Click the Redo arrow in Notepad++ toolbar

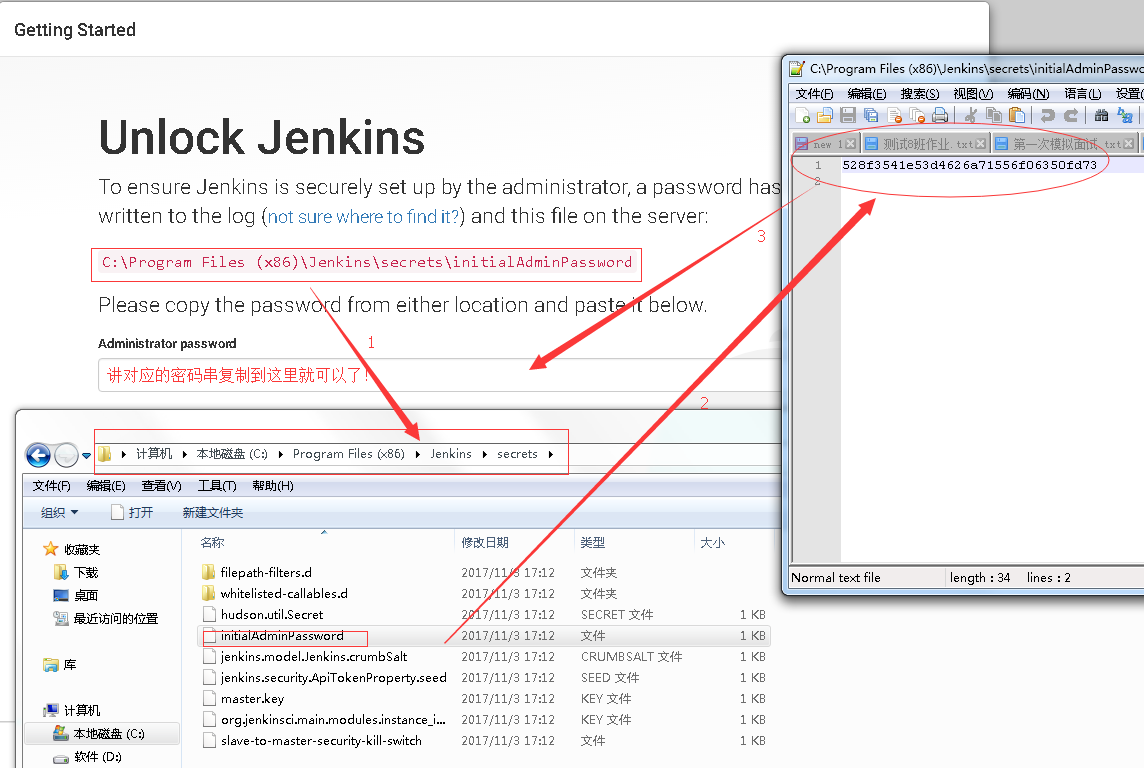[1071, 115]
